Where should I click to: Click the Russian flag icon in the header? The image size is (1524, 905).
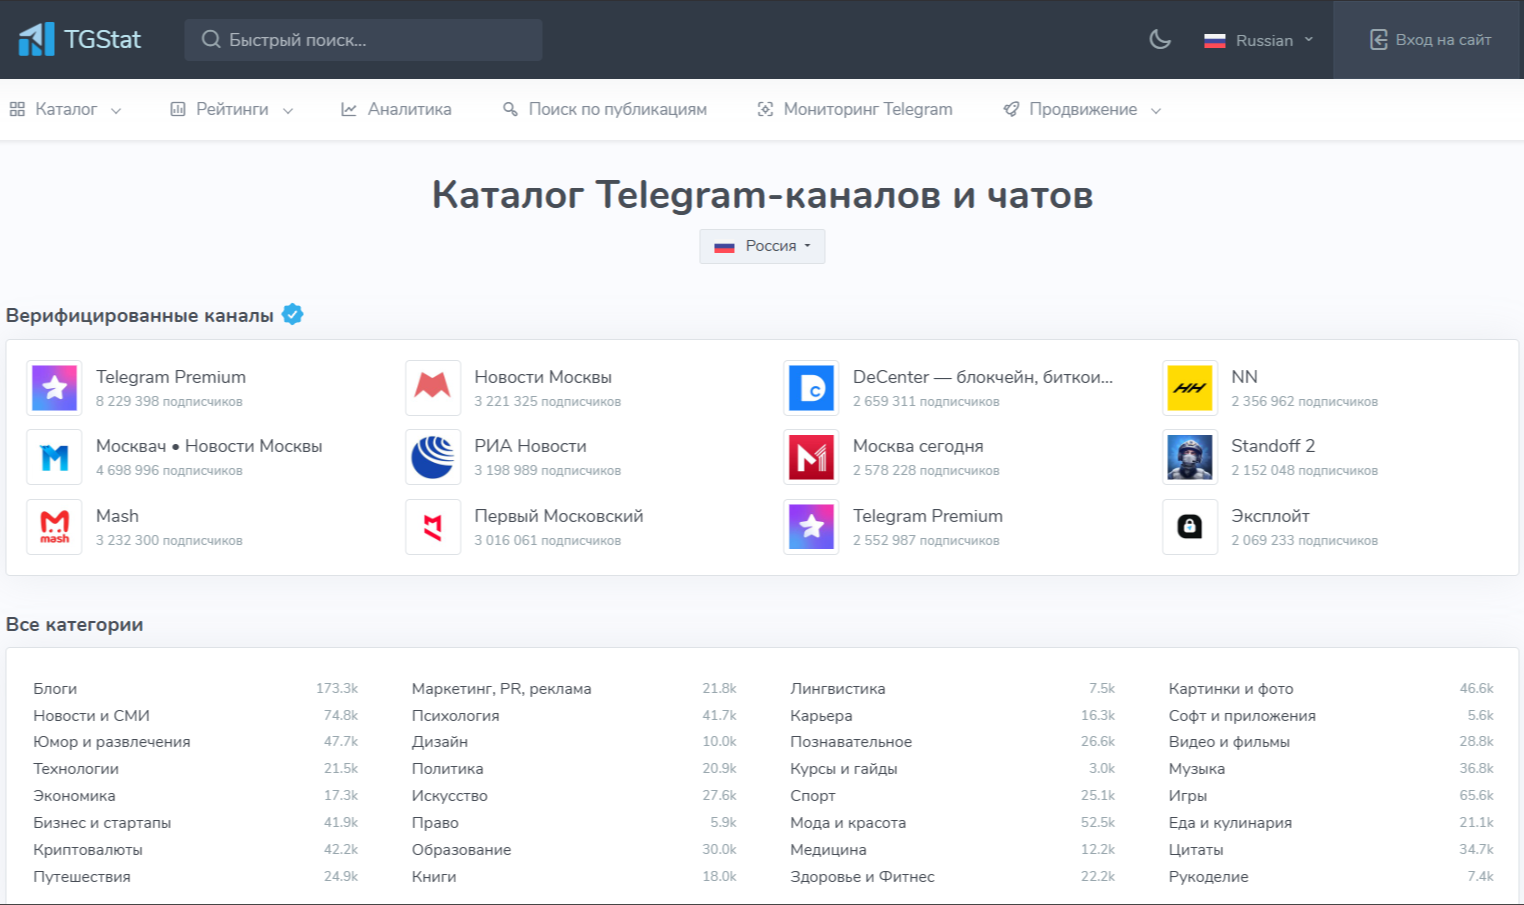click(1215, 41)
